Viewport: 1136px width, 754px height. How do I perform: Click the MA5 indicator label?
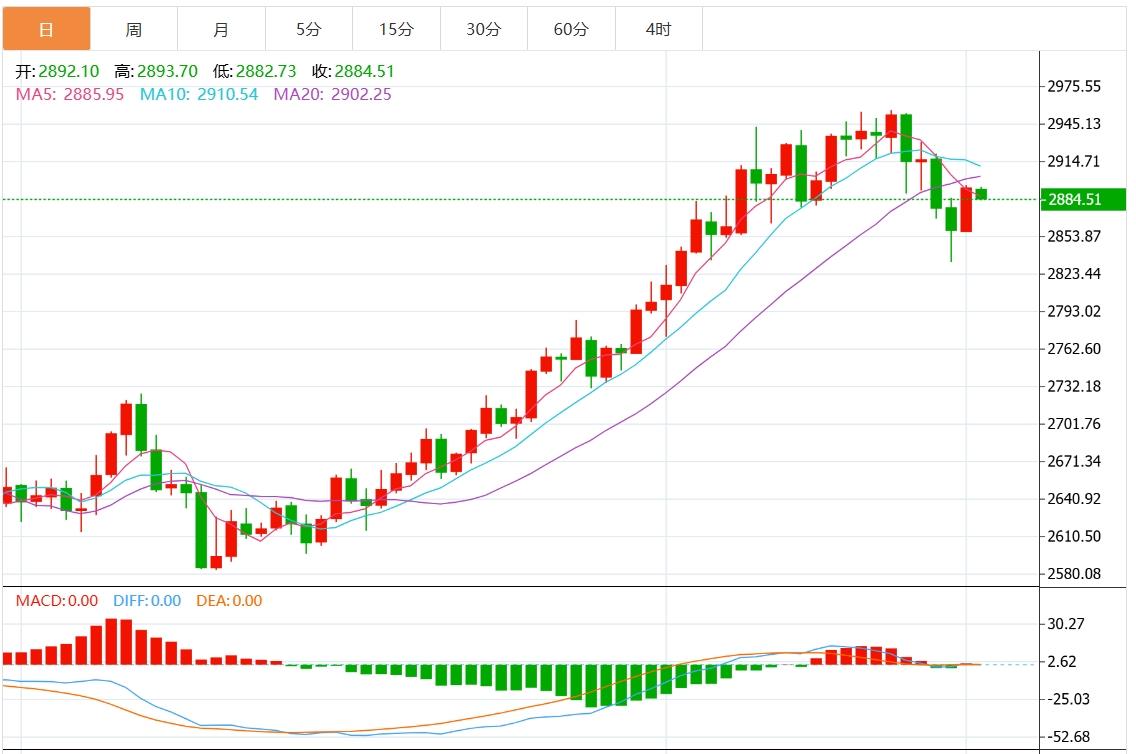click(70, 94)
